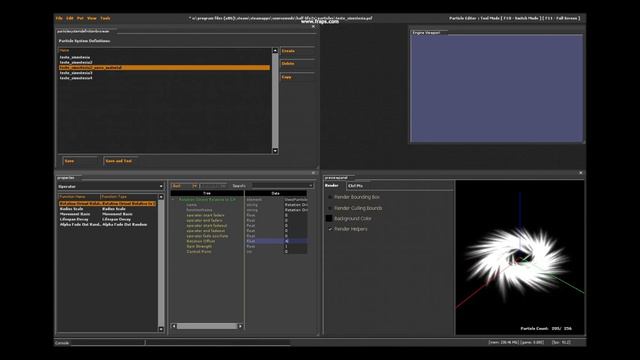This screenshot has width=640, height=360.
Task: Open the Edit menu
Action: point(70,18)
